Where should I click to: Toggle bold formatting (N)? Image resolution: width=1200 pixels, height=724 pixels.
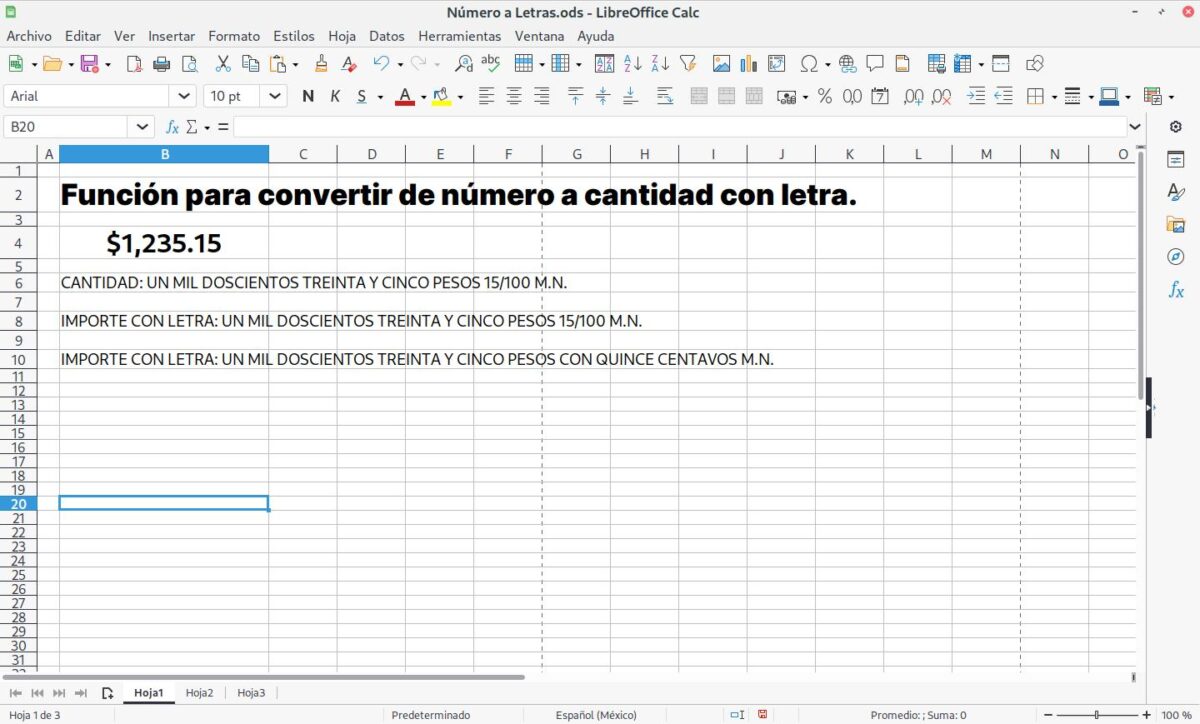pyautogui.click(x=308, y=96)
